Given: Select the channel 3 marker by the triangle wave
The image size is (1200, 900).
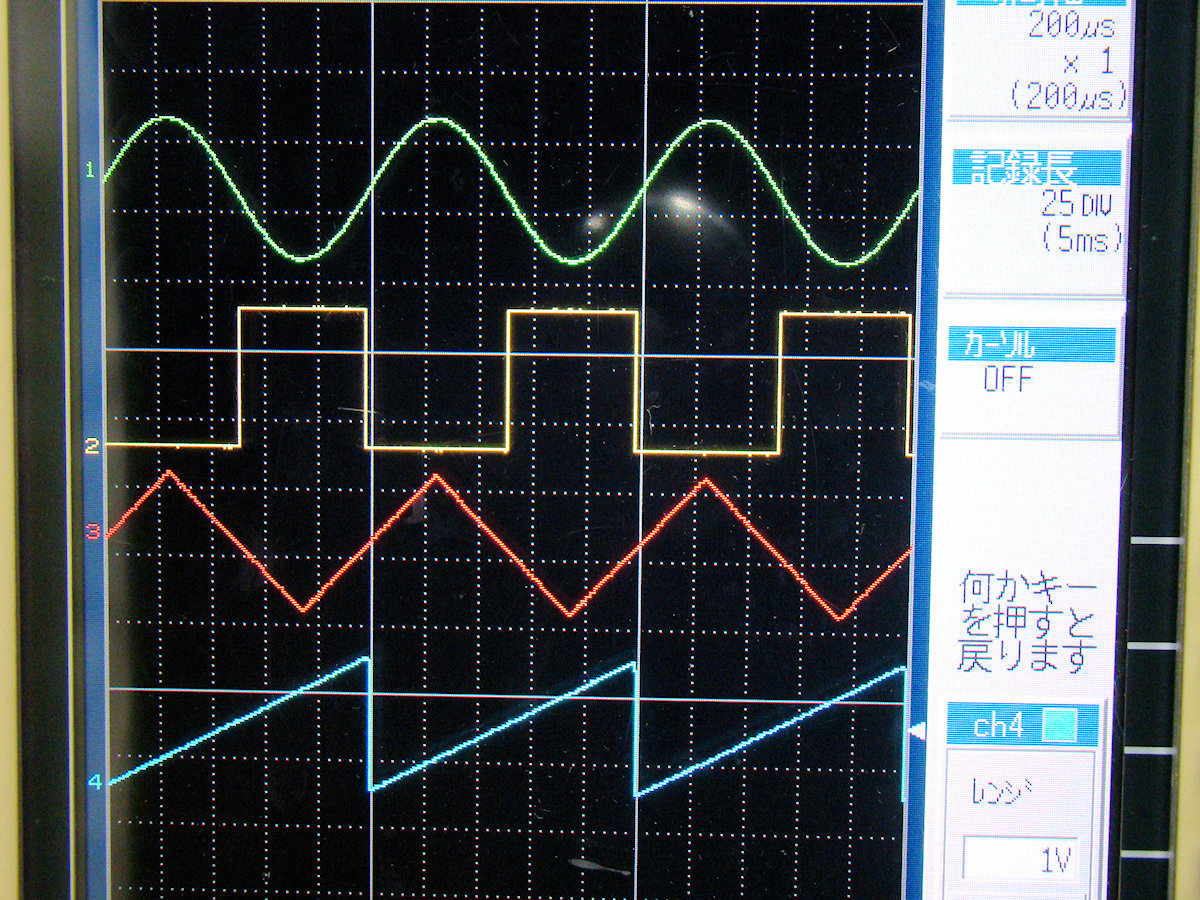Looking at the screenshot, I should [x=93, y=532].
